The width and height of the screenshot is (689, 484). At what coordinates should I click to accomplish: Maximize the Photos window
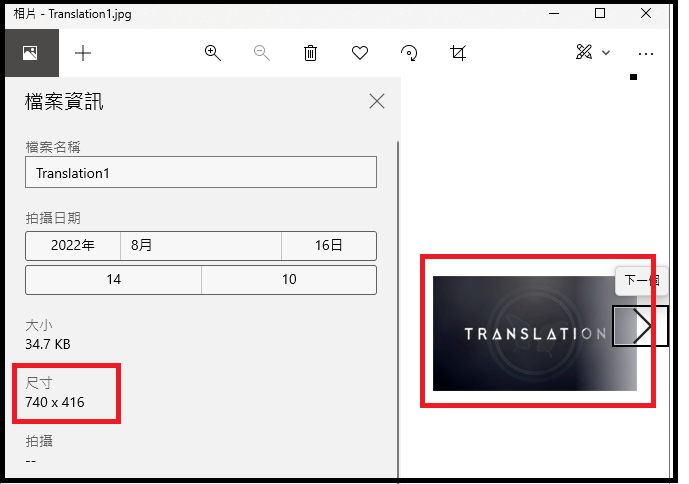pyautogui.click(x=600, y=13)
